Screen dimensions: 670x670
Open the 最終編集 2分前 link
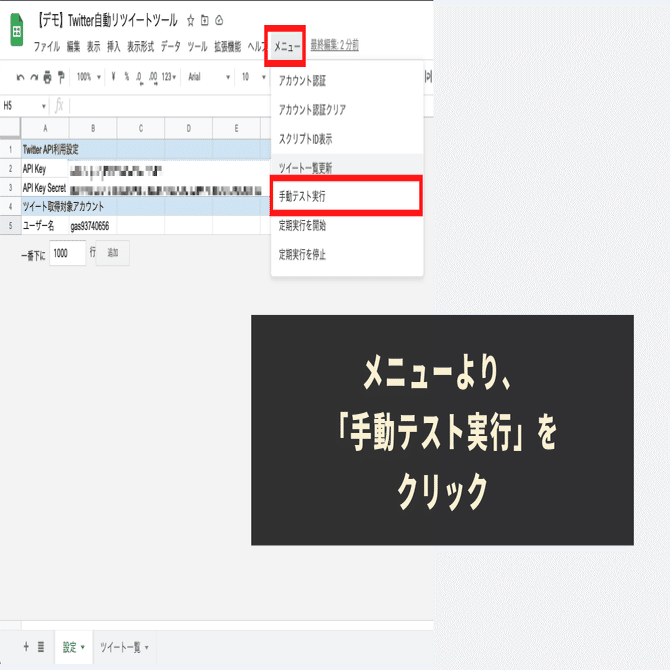(335, 45)
